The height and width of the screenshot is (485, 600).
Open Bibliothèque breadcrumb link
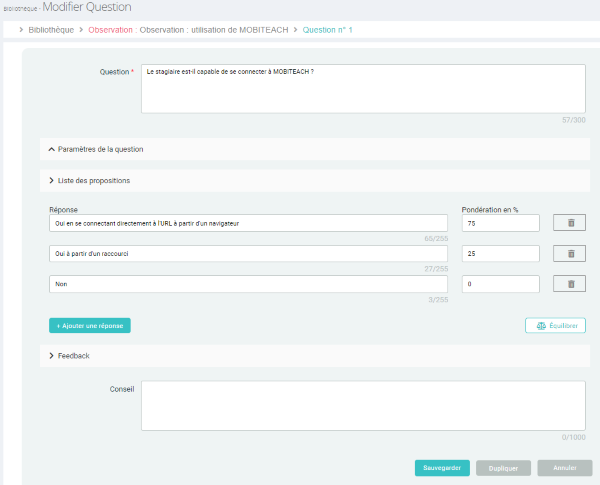[x=51, y=30]
